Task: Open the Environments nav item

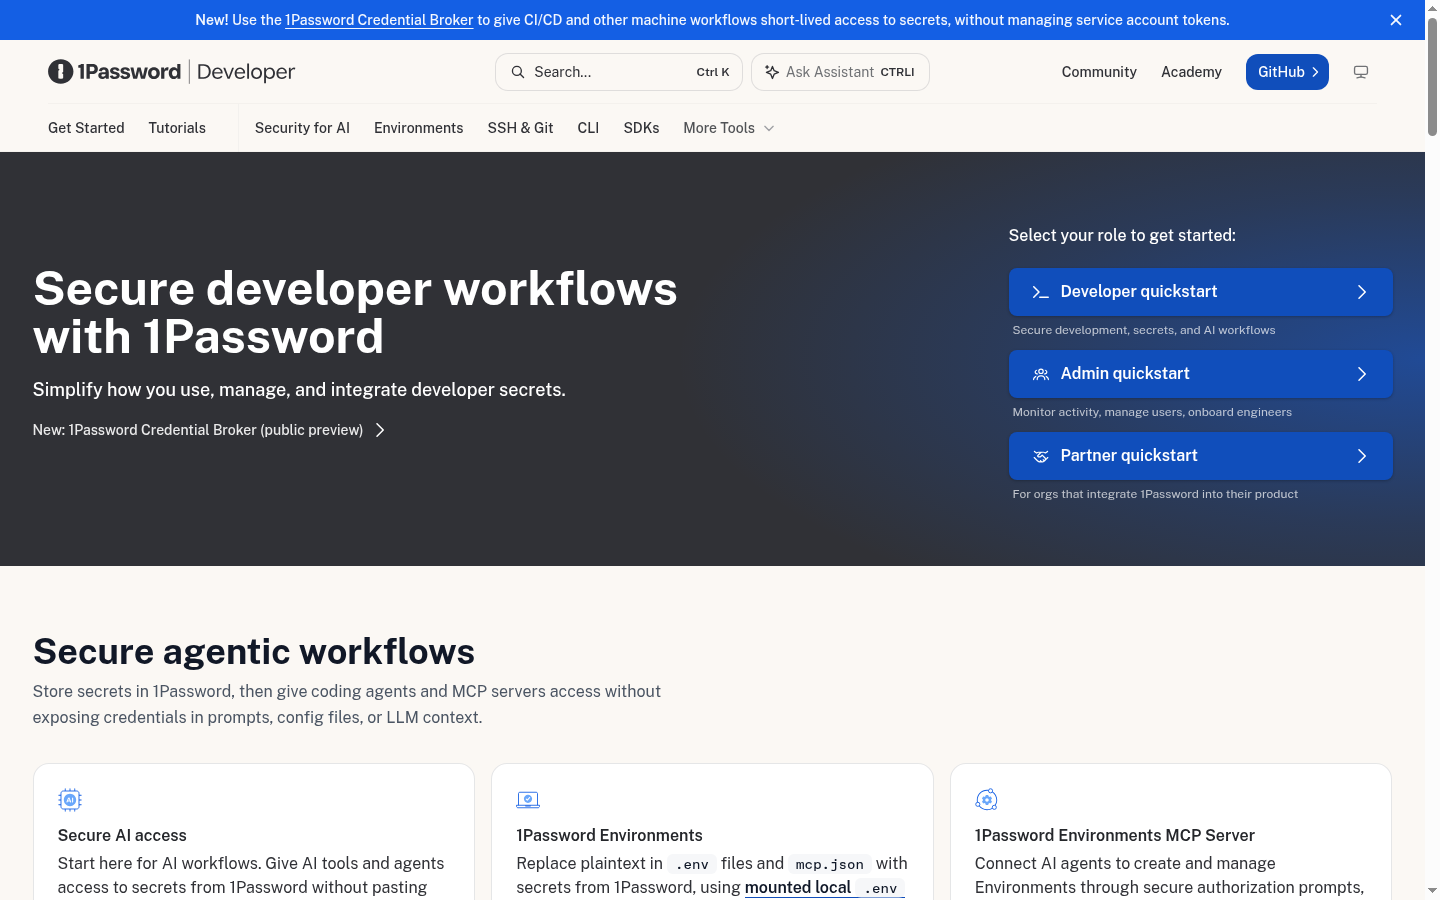Action: pyautogui.click(x=418, y=128)
